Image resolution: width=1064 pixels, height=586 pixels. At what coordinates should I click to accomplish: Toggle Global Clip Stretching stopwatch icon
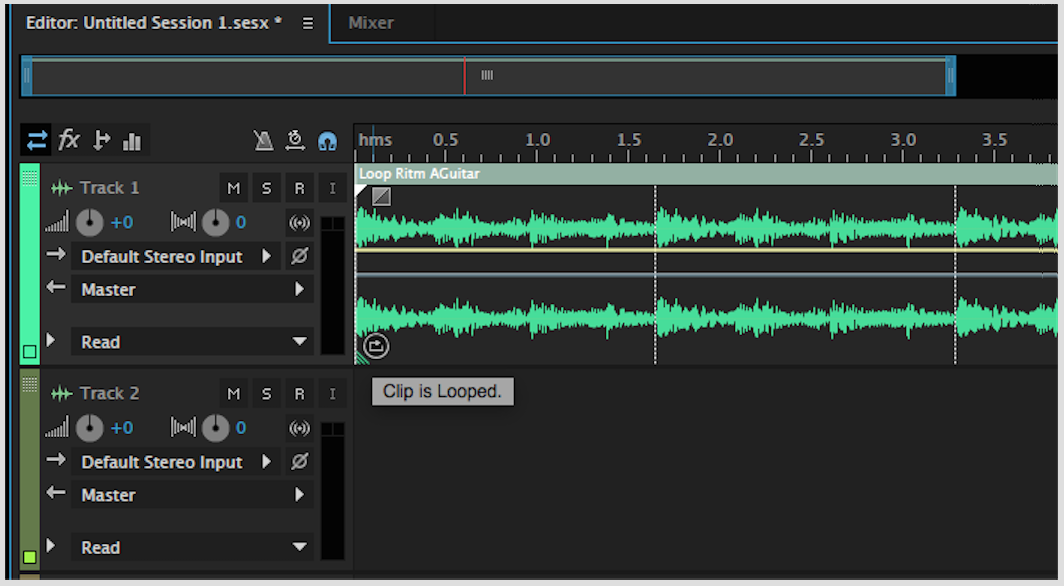click(x=295, y=140)
